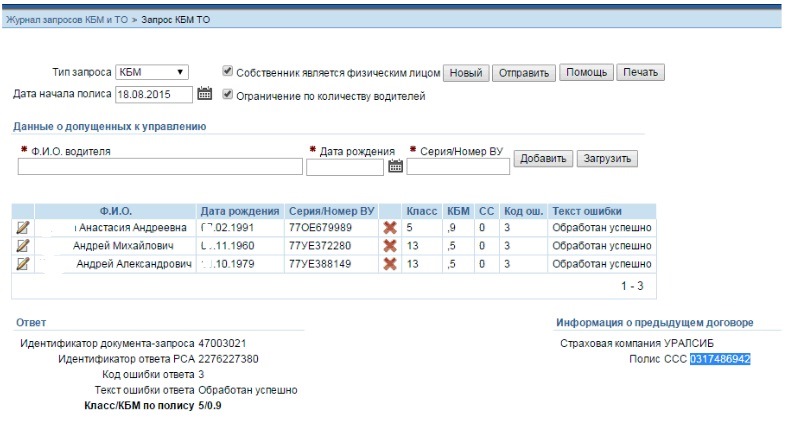
Task: Focus the 'Серия/Номер ВУ' input field
Action: click(x=458, y=167)
